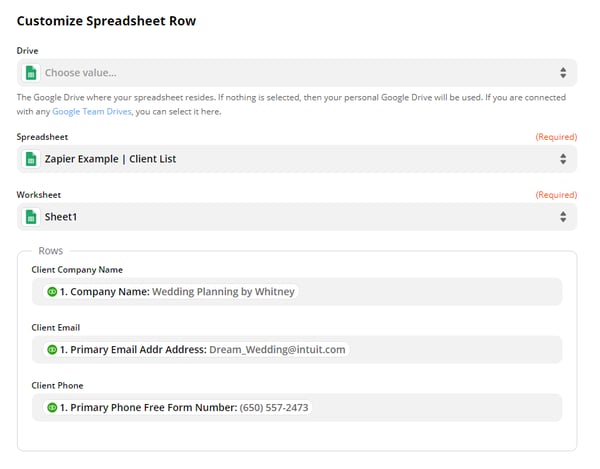This screenshot has width=600, height=469.
Task: Click QuickBooks icon in Company Name pill
Action: coord(52,292)
